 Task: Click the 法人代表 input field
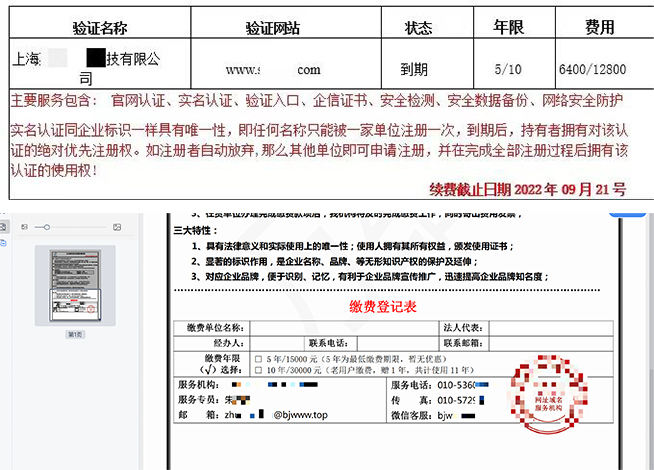(551, 328)
